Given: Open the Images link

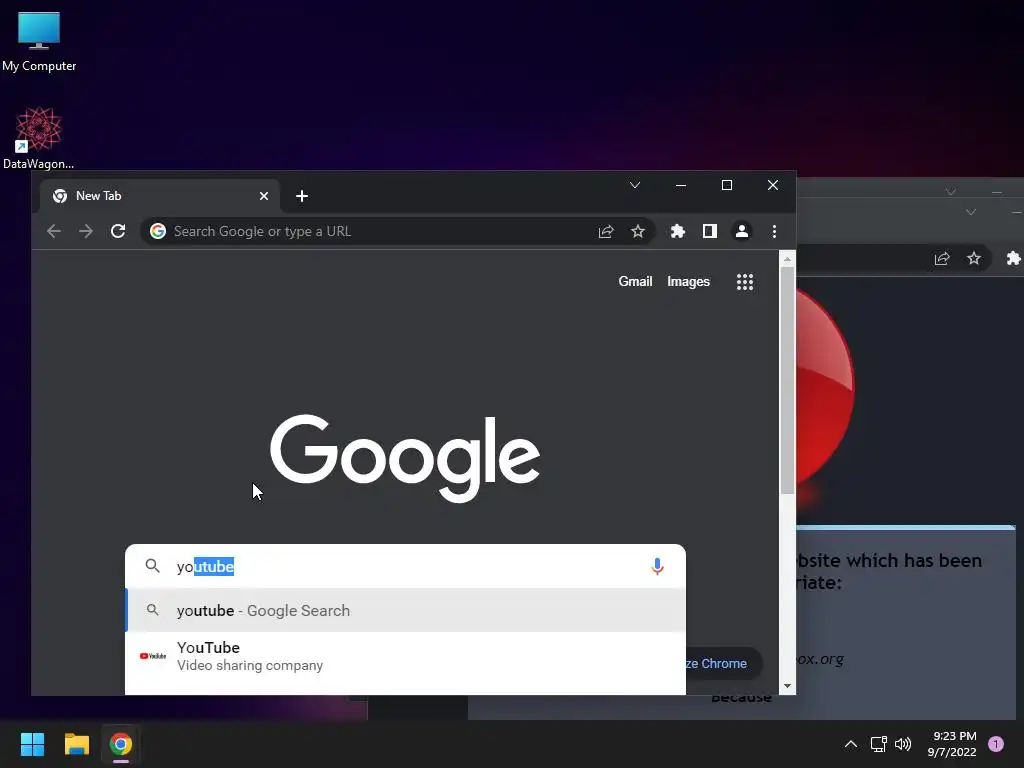Looking at the screenshot, I should point(688,281).
